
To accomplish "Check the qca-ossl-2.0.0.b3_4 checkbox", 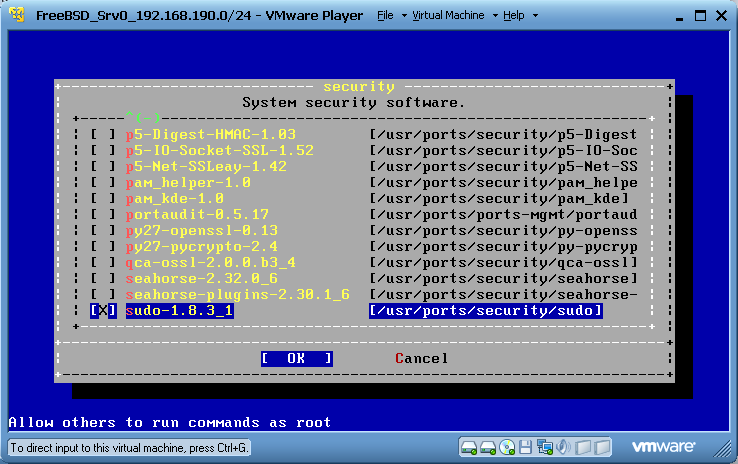I will pos(103,263).
